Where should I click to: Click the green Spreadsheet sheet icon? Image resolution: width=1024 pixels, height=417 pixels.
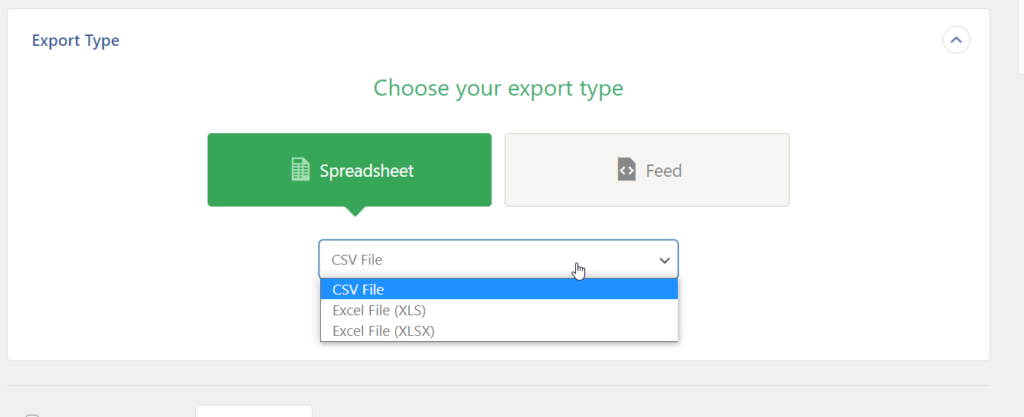click(x=300, y=170)
